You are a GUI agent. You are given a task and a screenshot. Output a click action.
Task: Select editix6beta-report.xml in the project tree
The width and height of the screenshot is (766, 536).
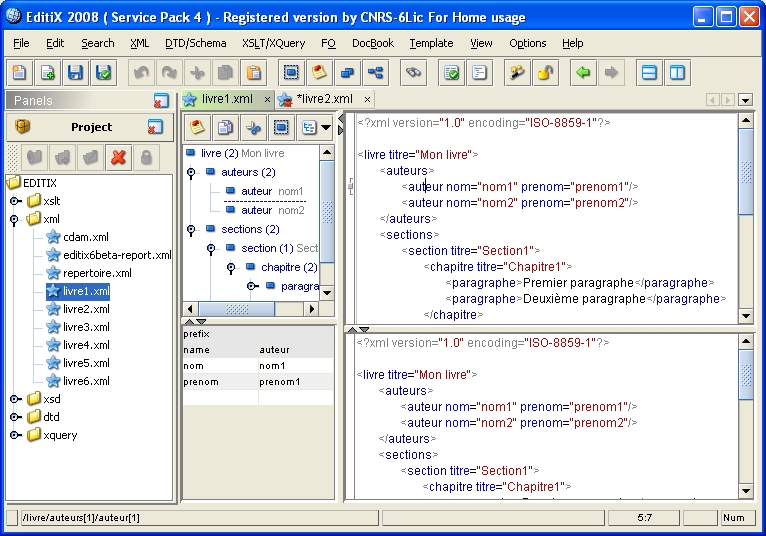(x=117, y=255)
